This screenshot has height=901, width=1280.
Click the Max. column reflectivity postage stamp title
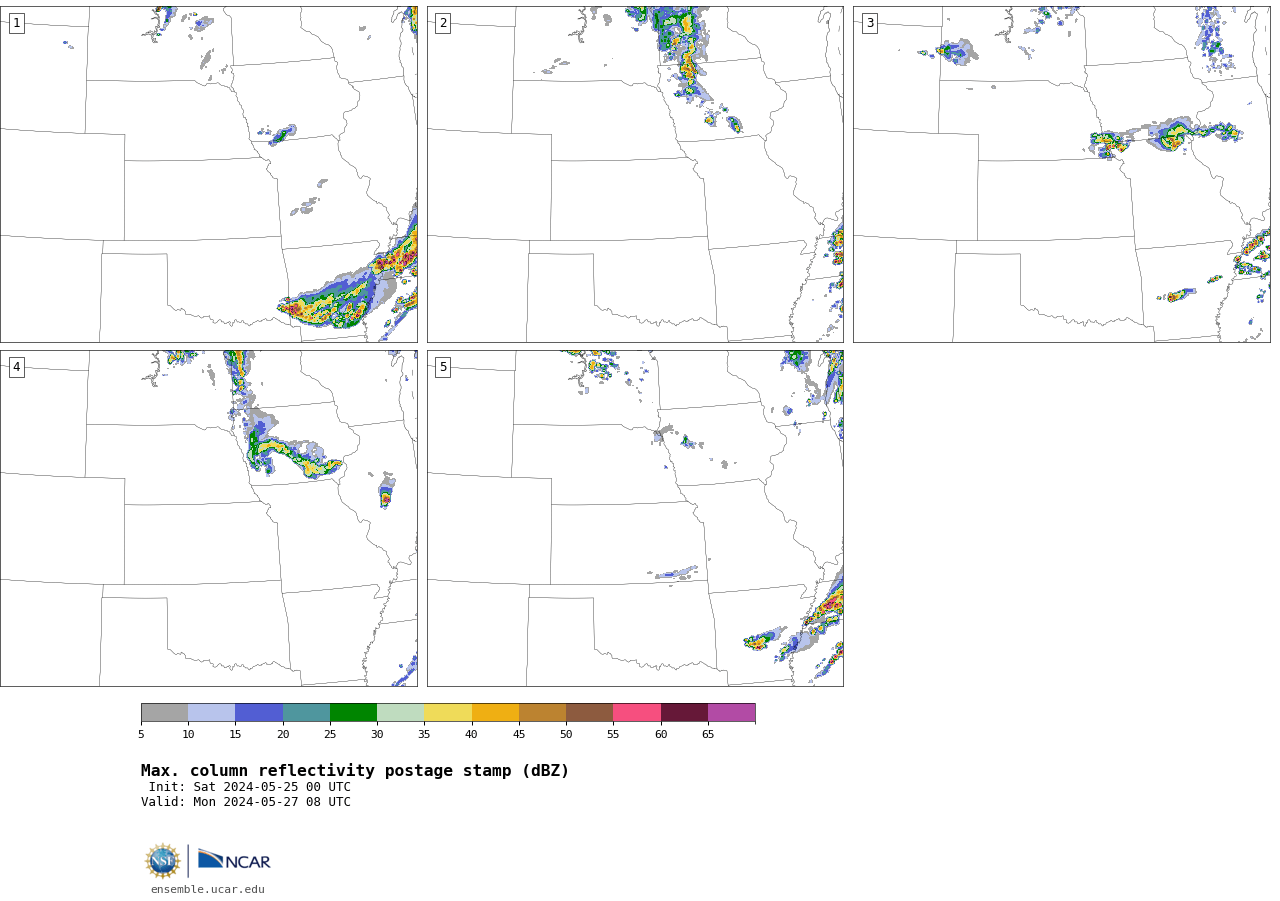(355, 771)
